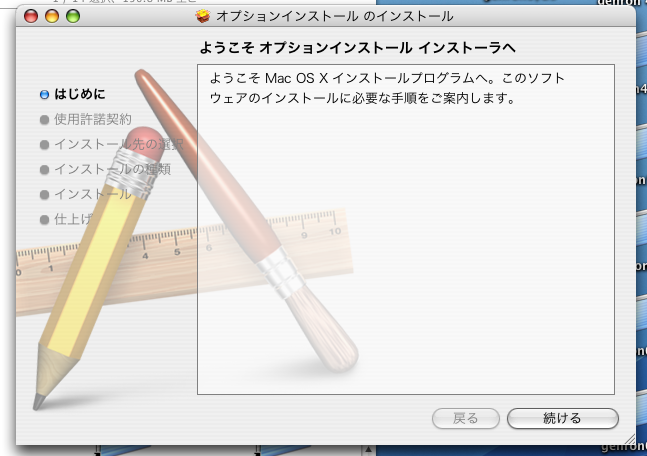This screenshot has width=647, height=456.
Task: Close the installer window with red button
Action: tap(31, 16)
